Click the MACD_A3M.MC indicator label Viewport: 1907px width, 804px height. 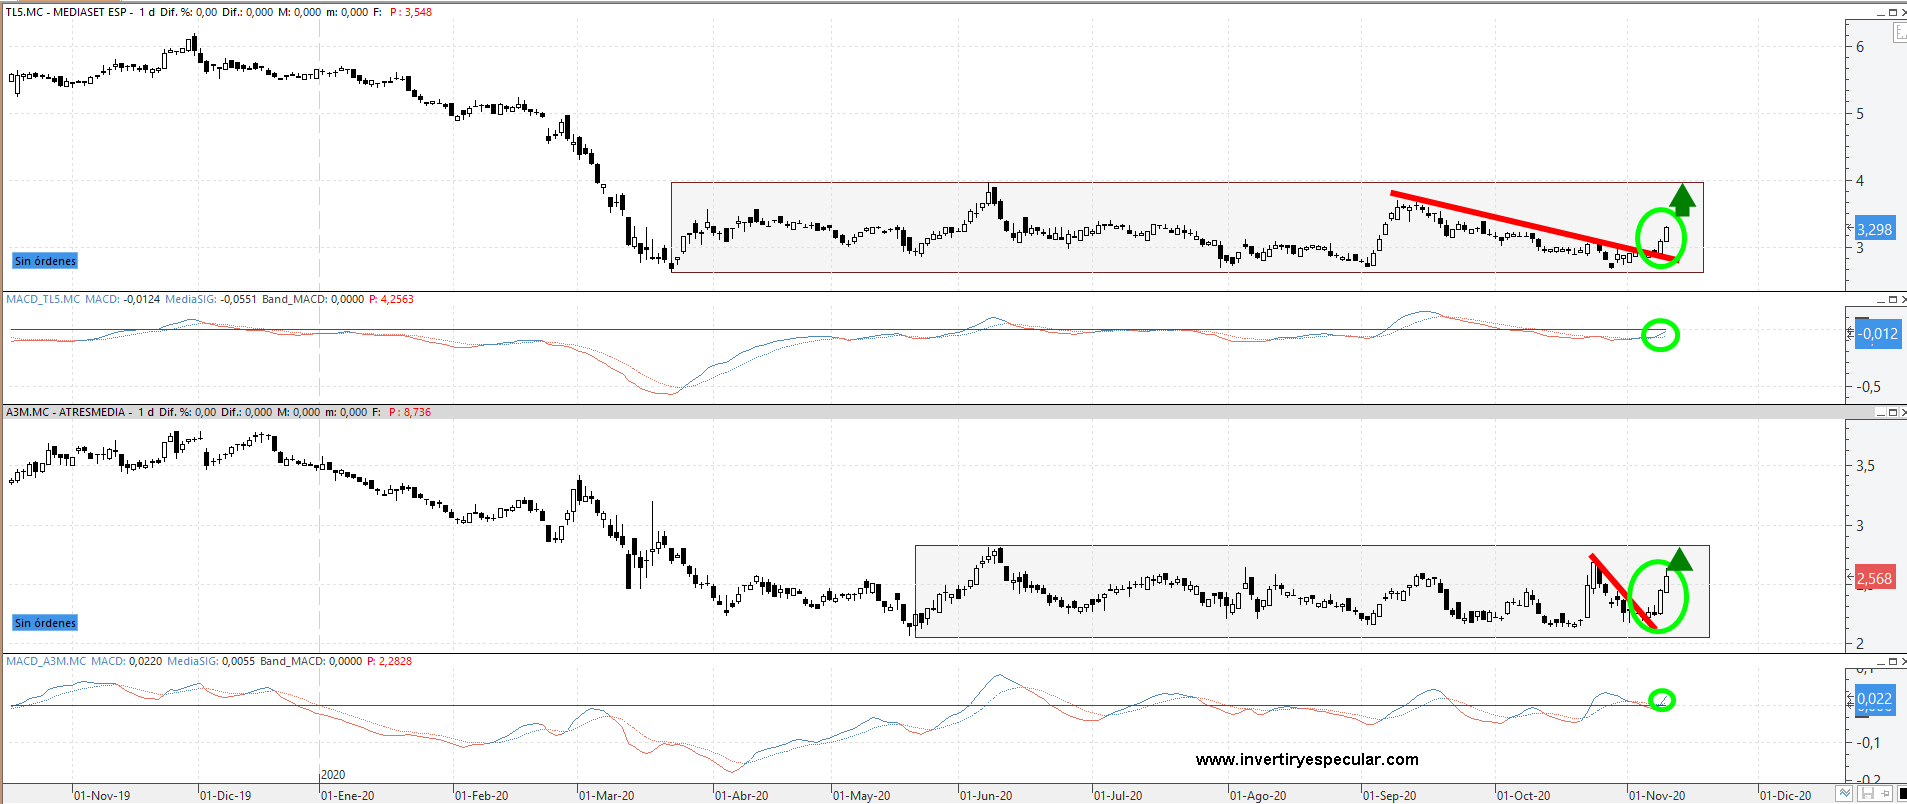46,661
